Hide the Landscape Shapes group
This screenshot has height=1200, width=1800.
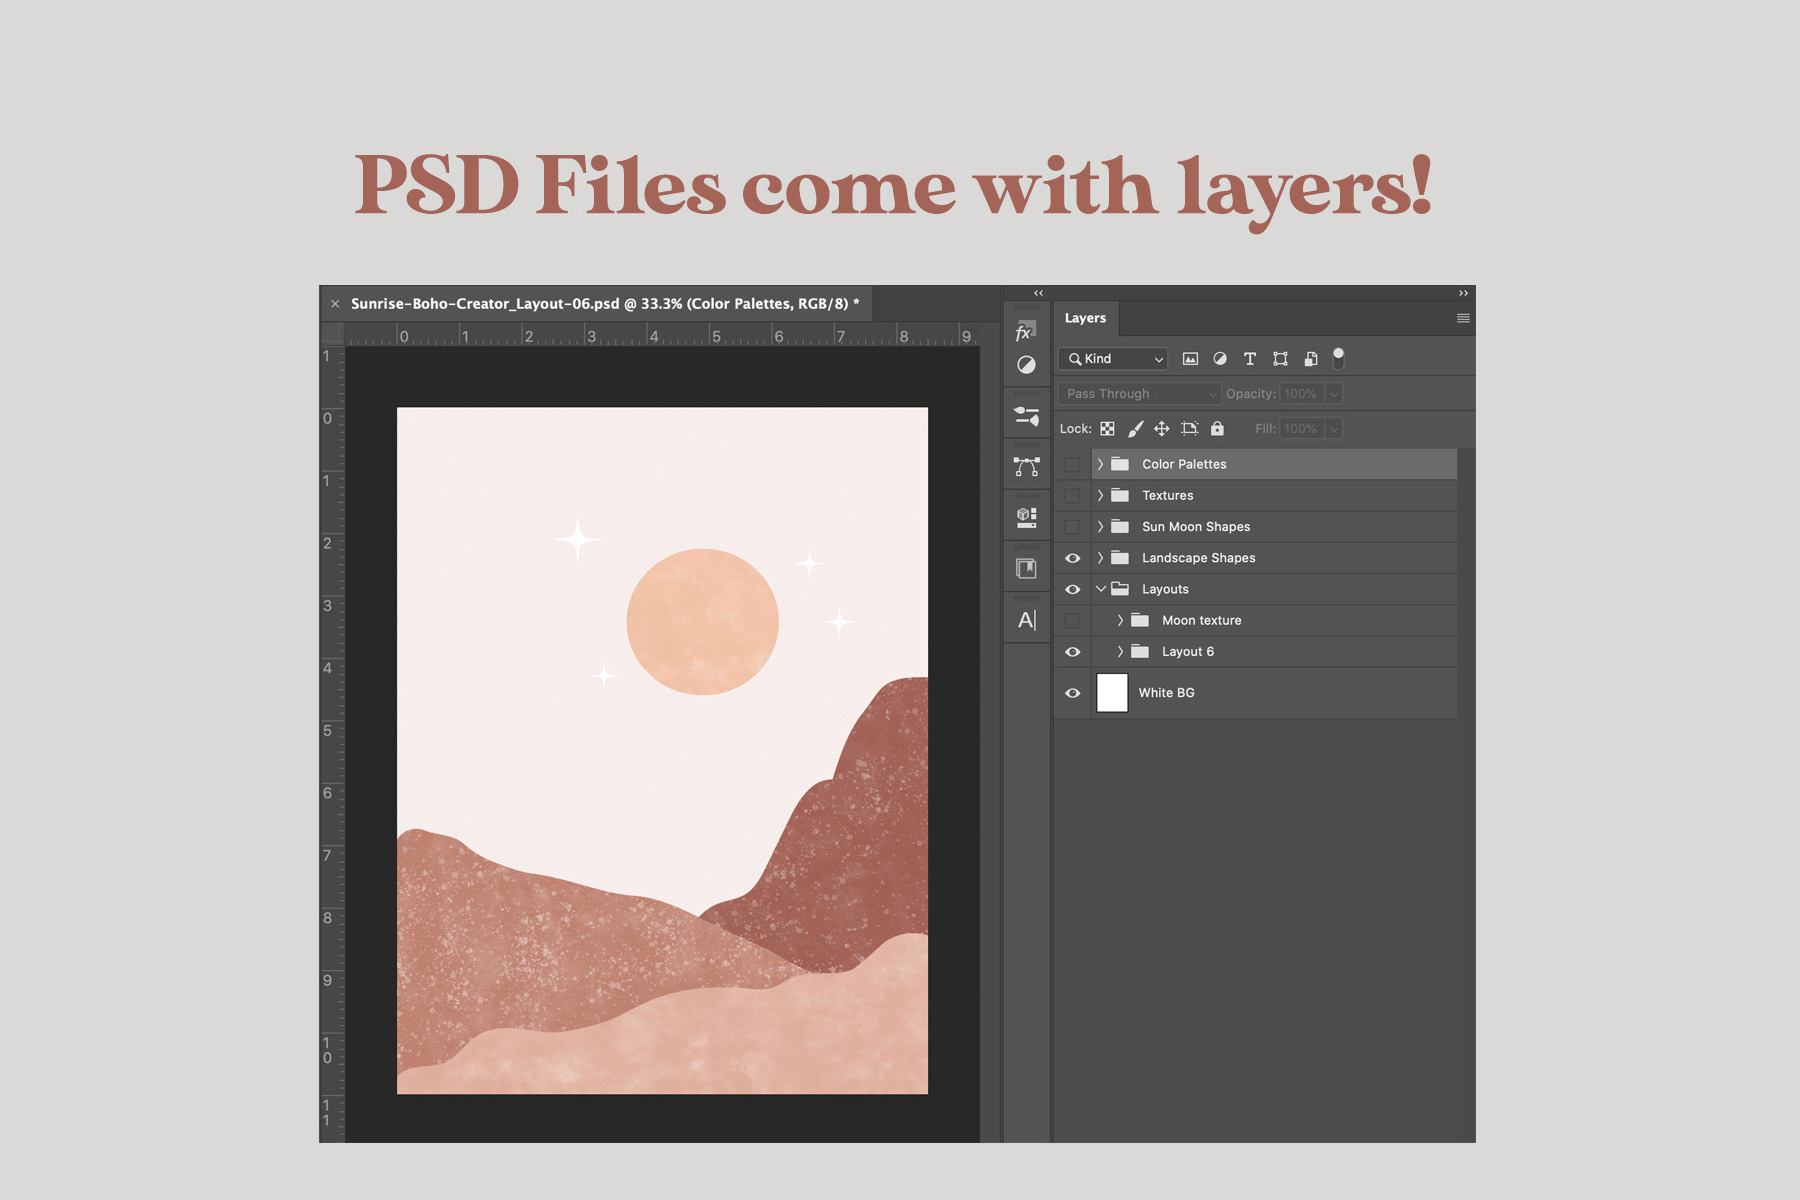(1072, 558)
